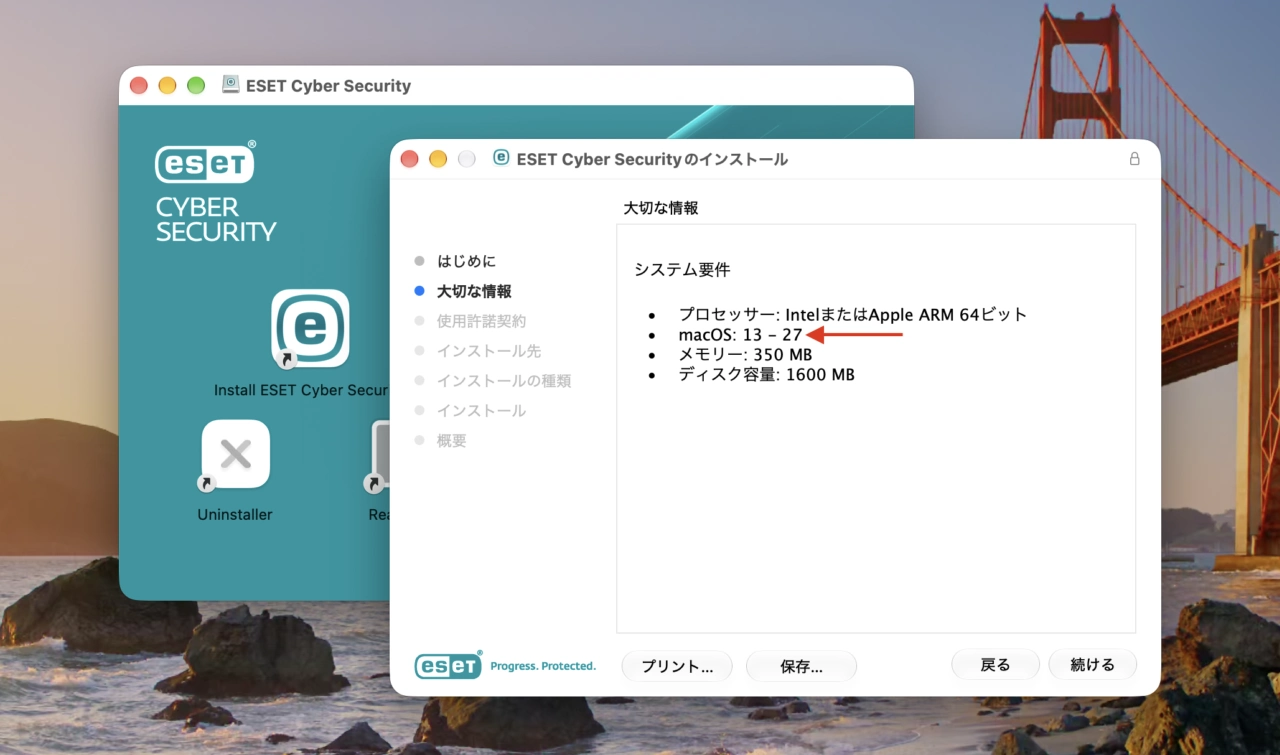
Task: Close the ESET installer window
Action: [409, 159]
